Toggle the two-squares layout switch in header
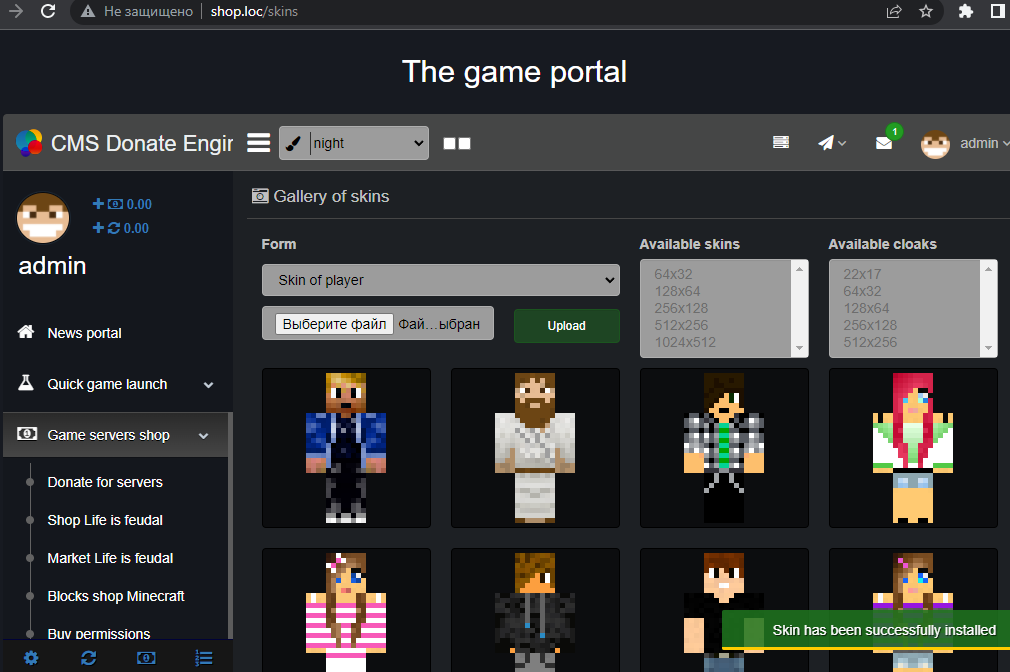Image resolution: width=1010 pixels, height=672 pixels. [x=457, y=144]
